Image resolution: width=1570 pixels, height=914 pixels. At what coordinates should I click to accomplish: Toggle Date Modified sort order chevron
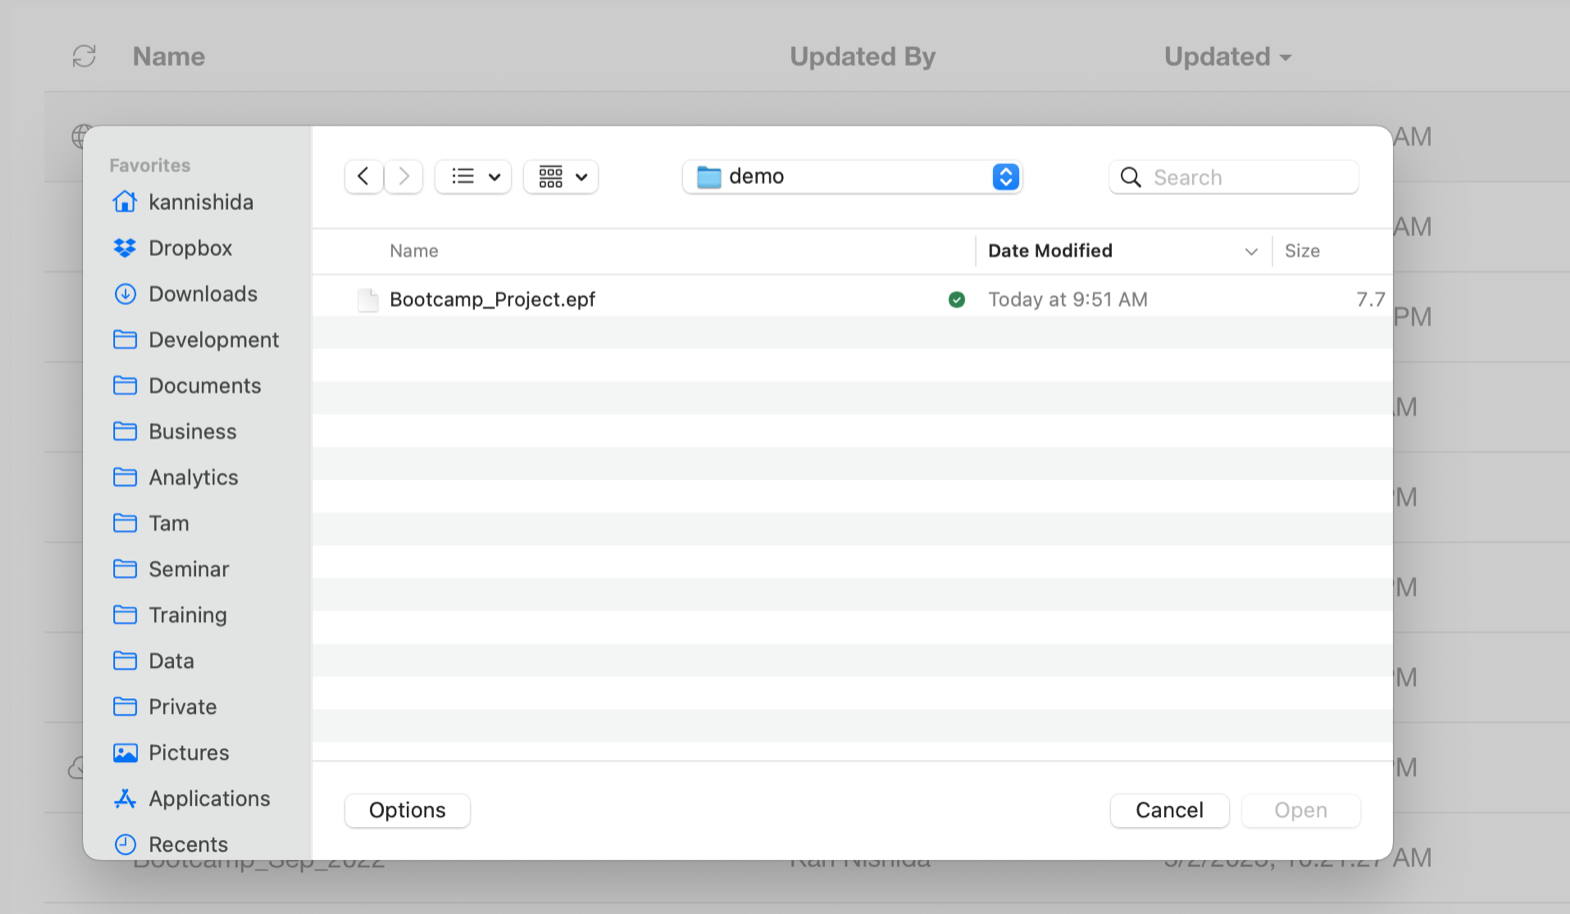1251,252
